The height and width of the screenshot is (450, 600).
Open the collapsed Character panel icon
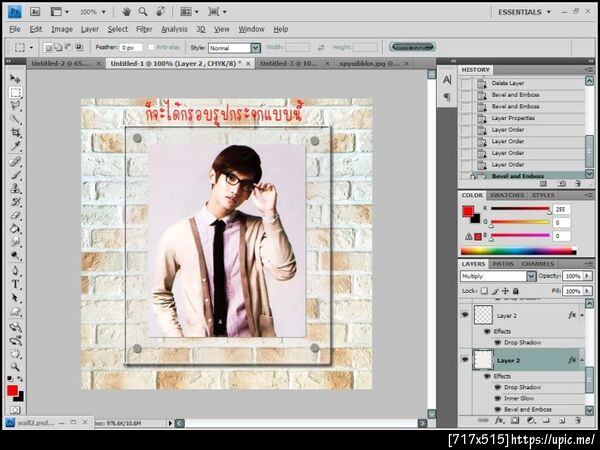pos(447,80)
